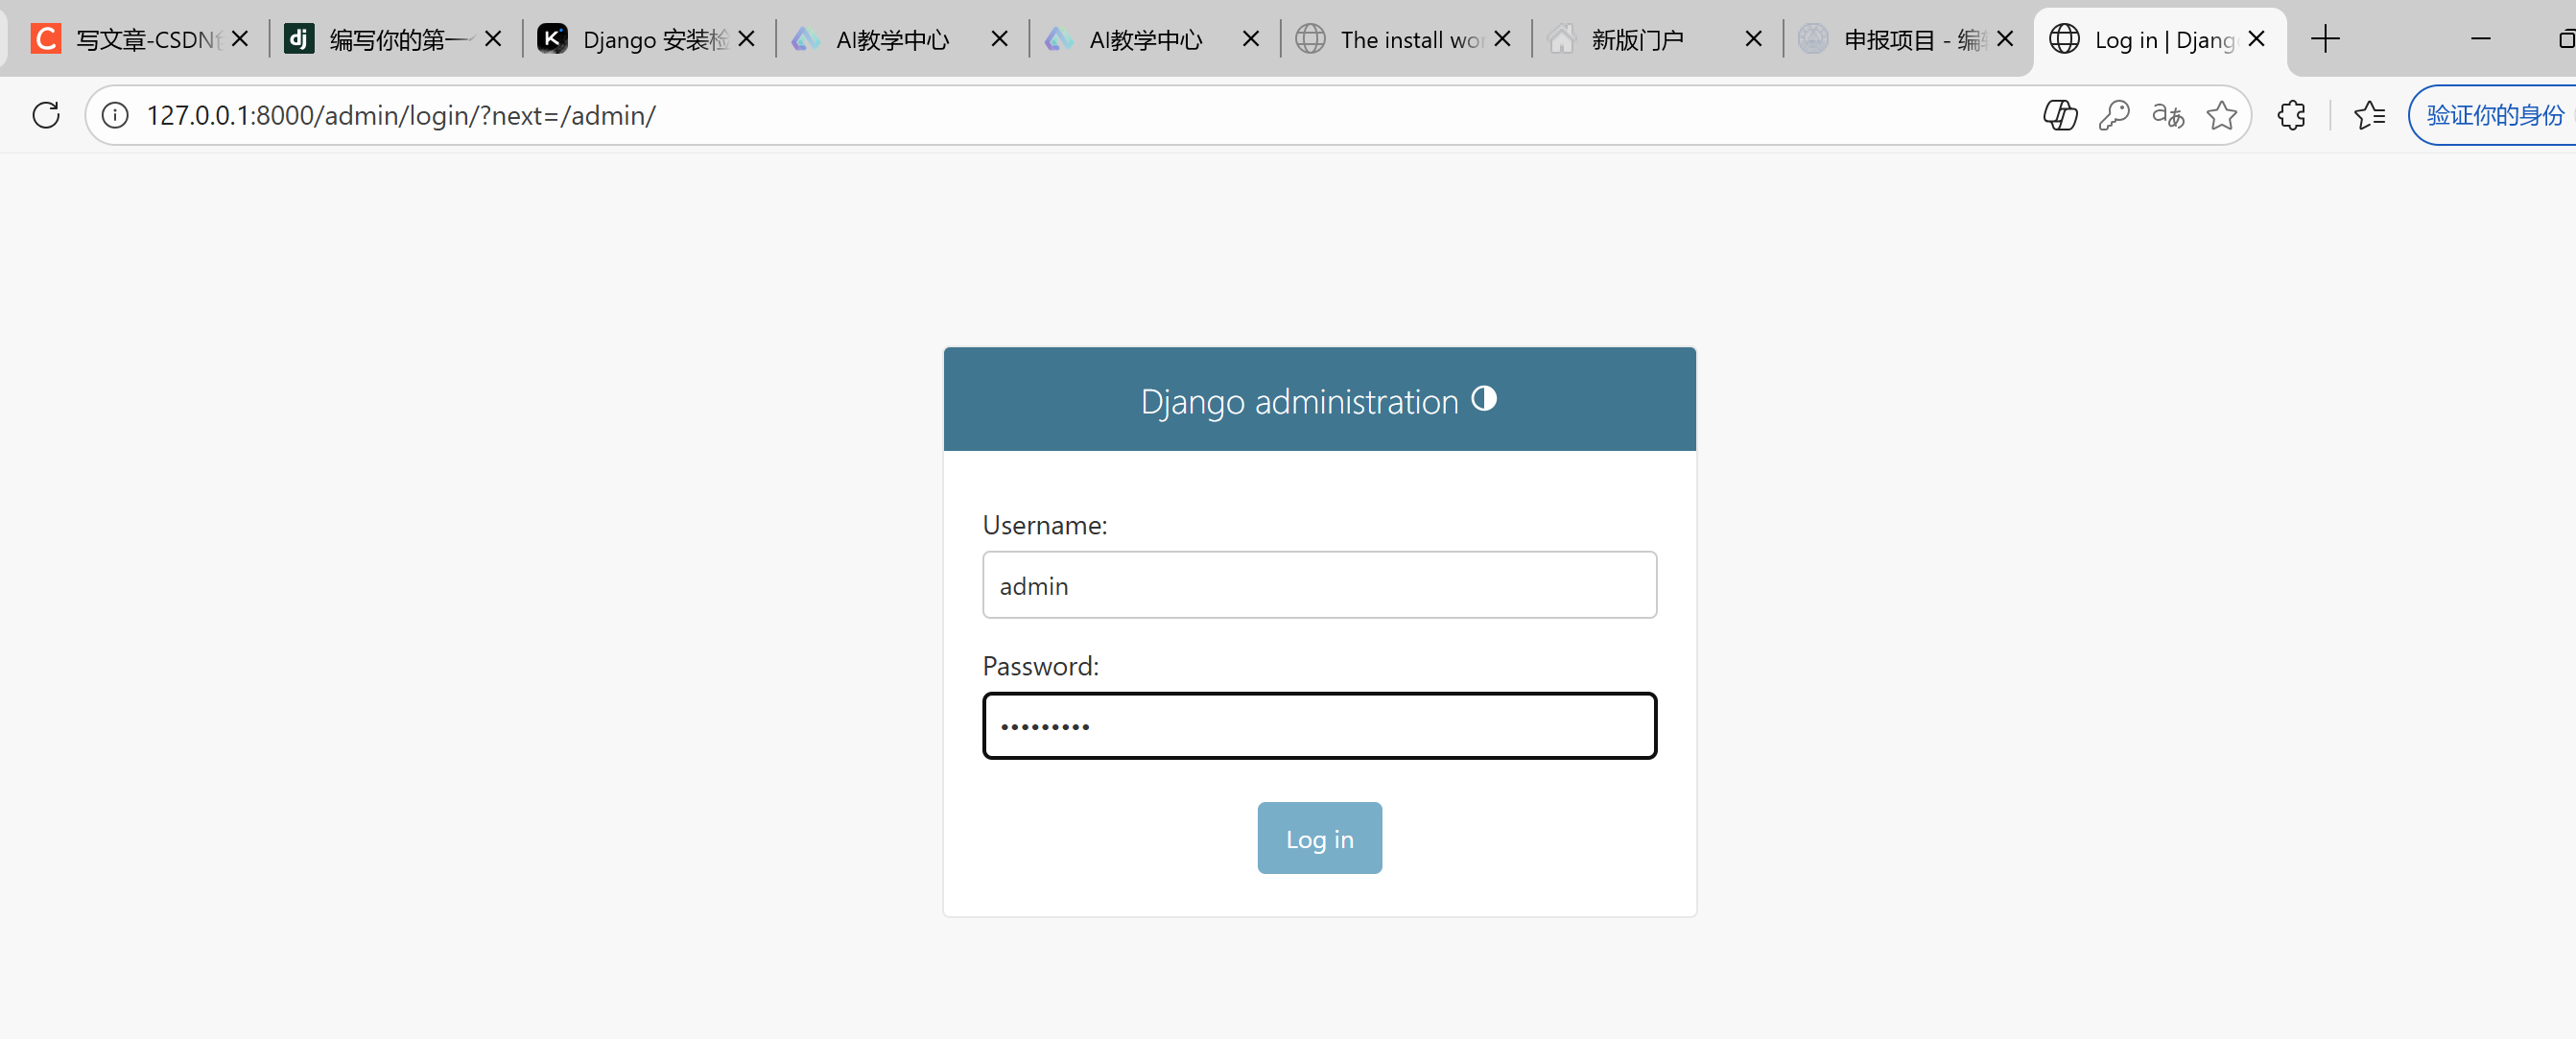Open browser extensions puzzle icon

click(2291, 116)
